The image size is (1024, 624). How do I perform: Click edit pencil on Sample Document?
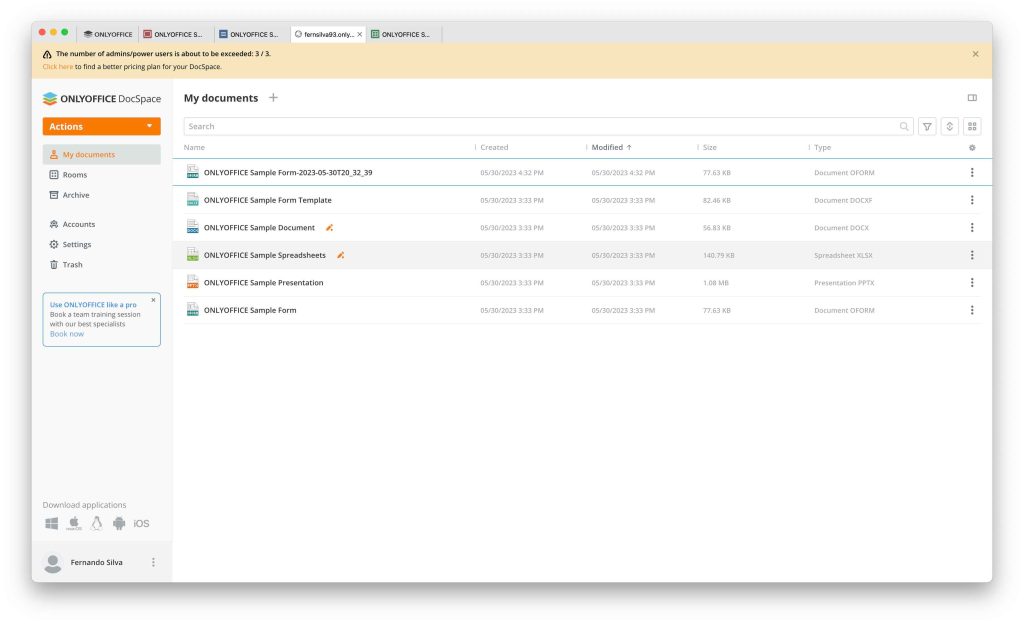tap(330, 228)
